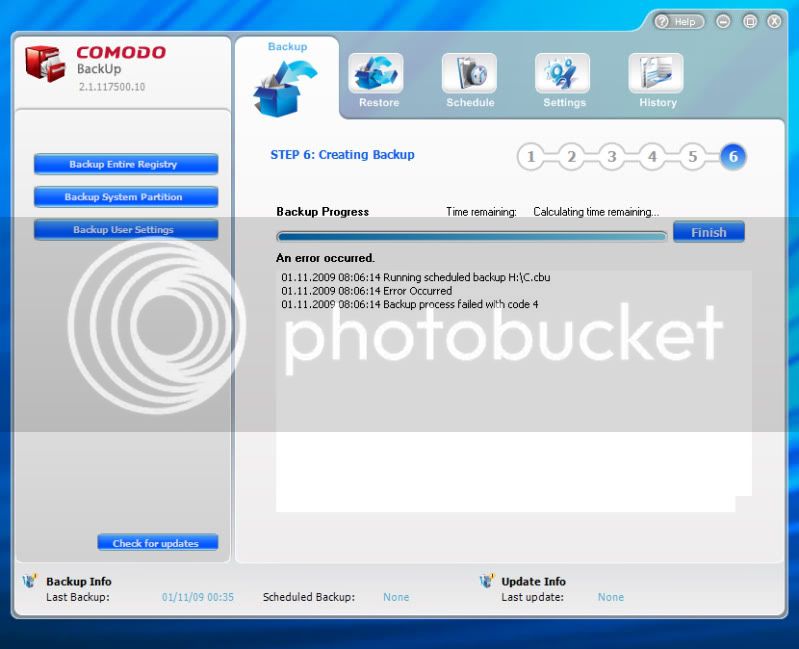Click the Update Info status icon
This screenshot has width=799, height=649.
487,580
